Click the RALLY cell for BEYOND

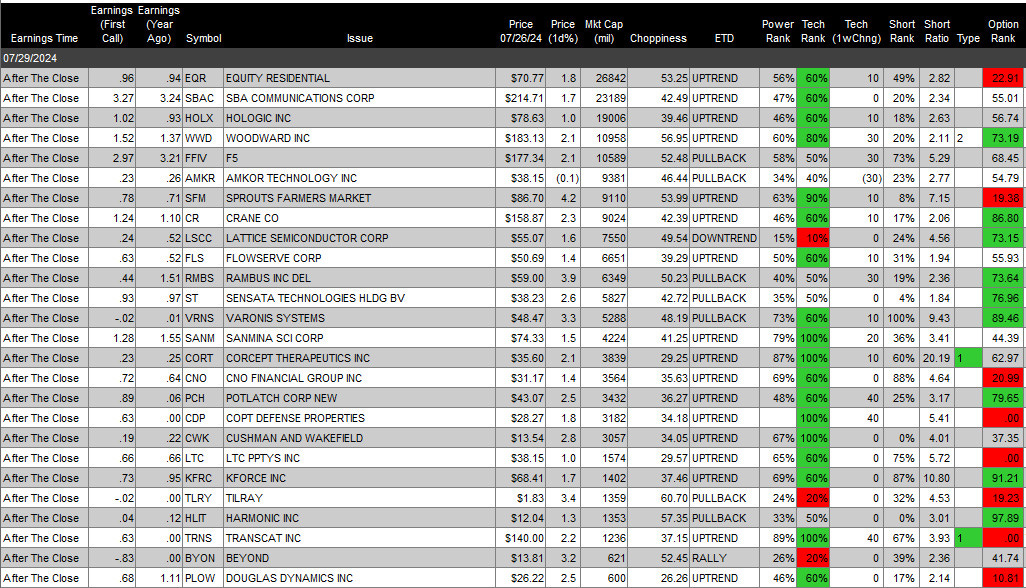click(x=724, y=559)
